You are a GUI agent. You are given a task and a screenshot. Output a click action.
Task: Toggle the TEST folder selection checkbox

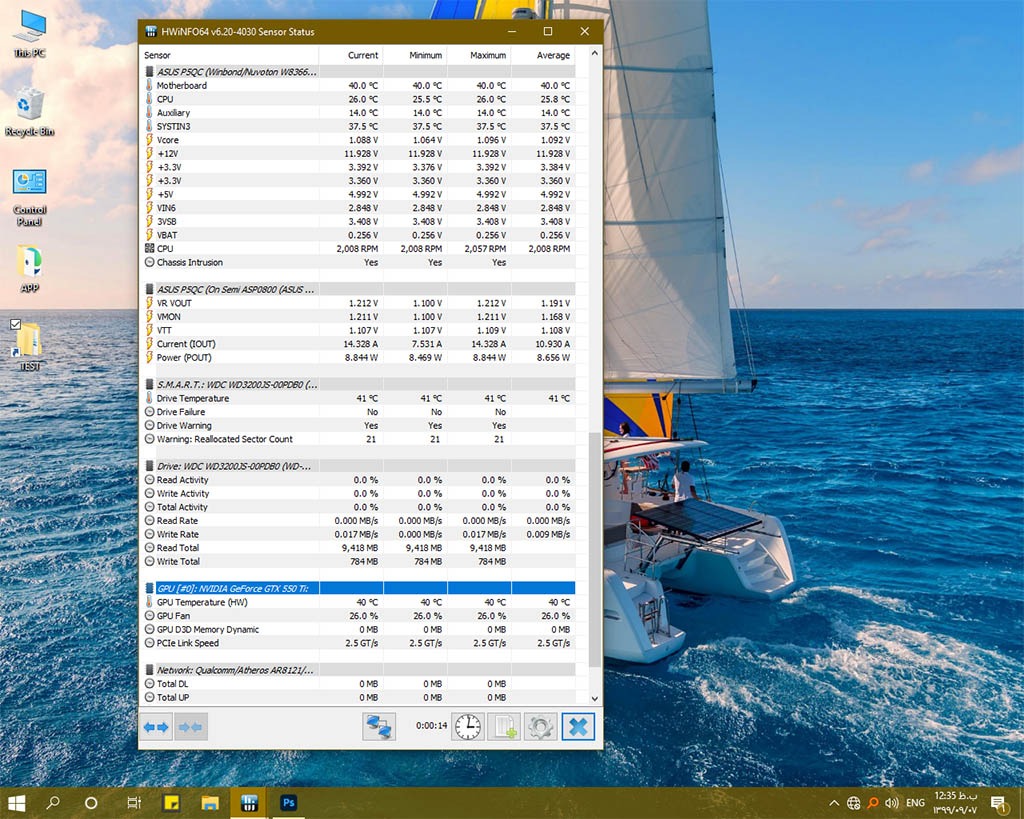pos(16,325)
